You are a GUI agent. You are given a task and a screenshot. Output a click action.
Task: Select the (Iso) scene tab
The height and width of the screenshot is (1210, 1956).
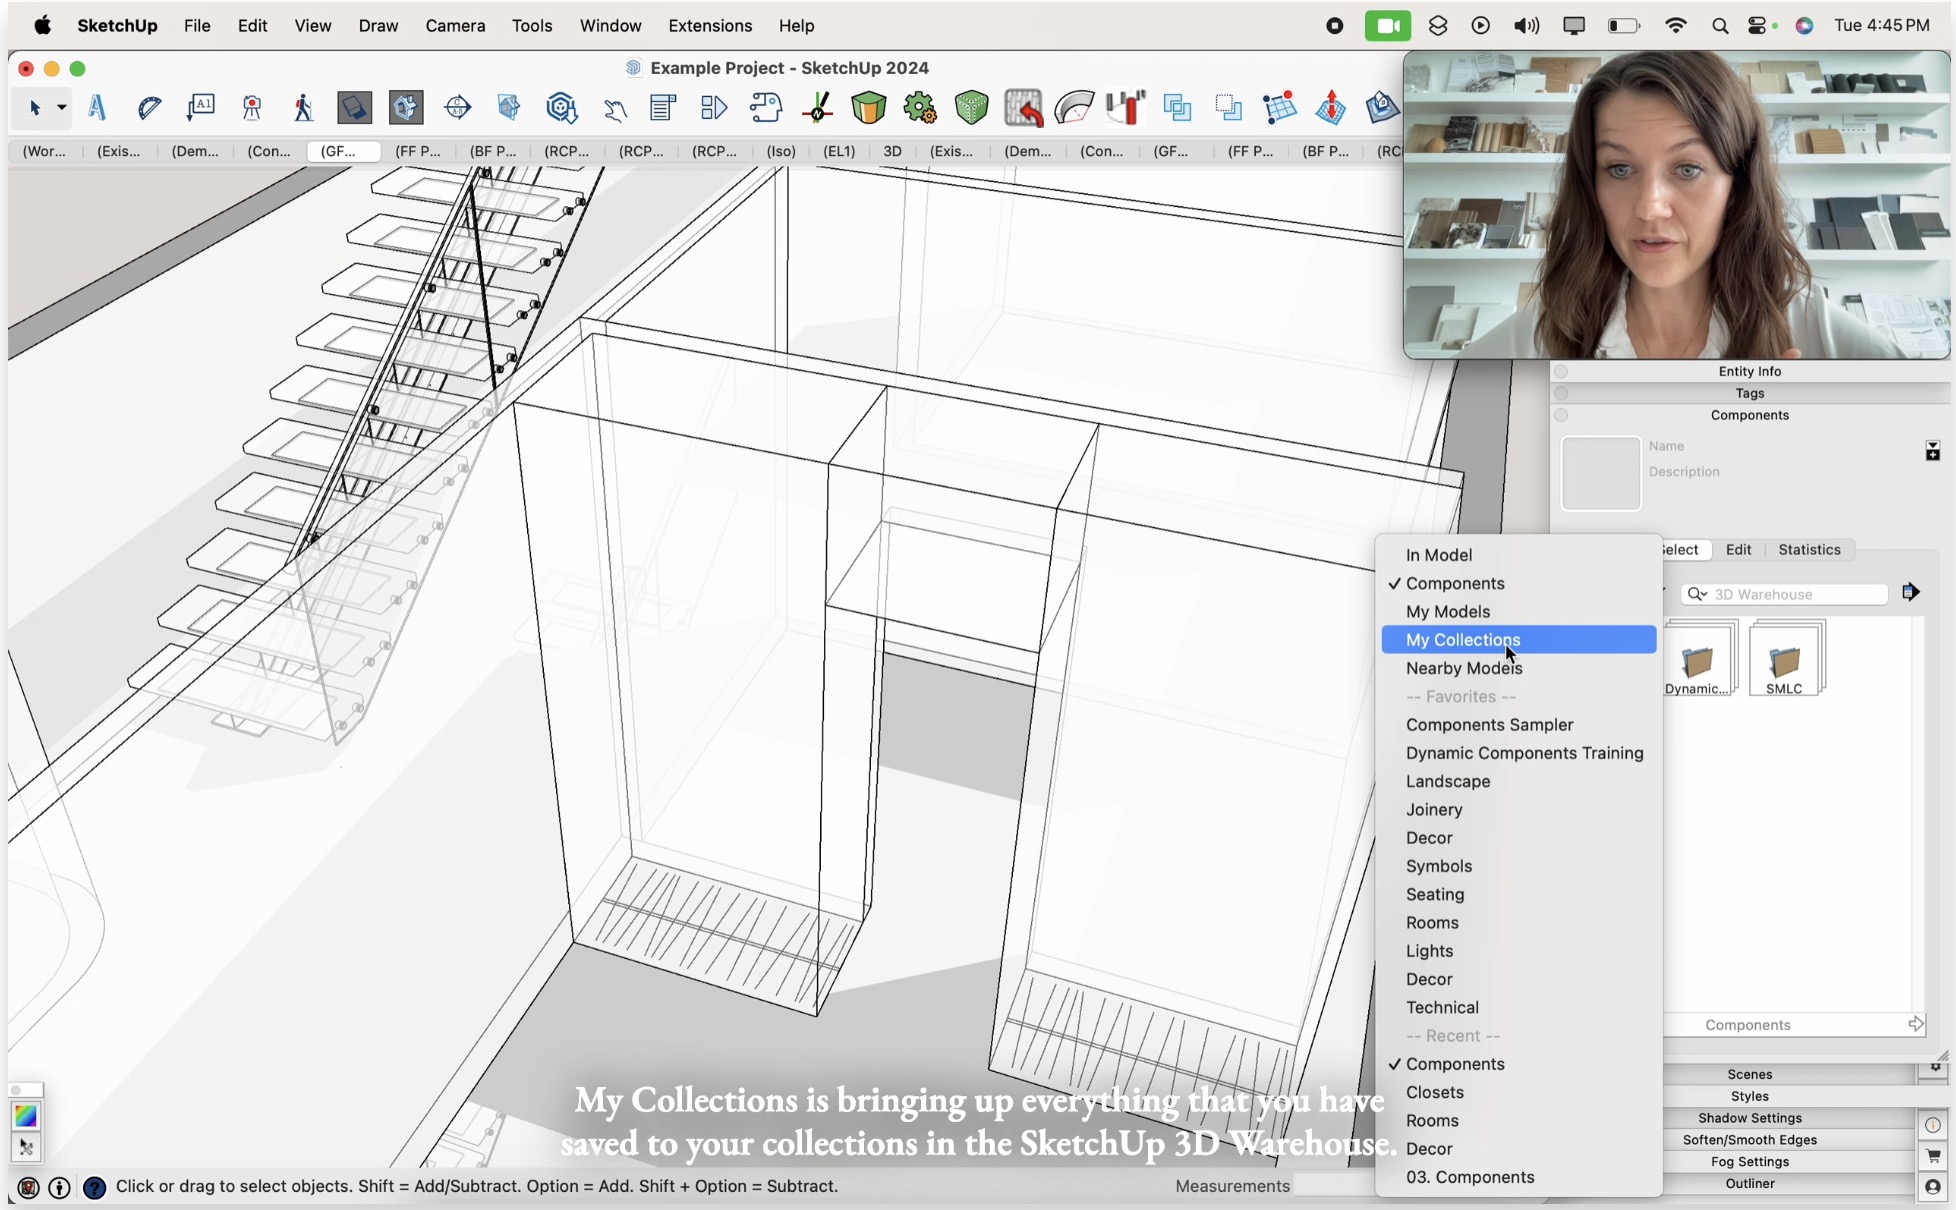tap(780, 151)
